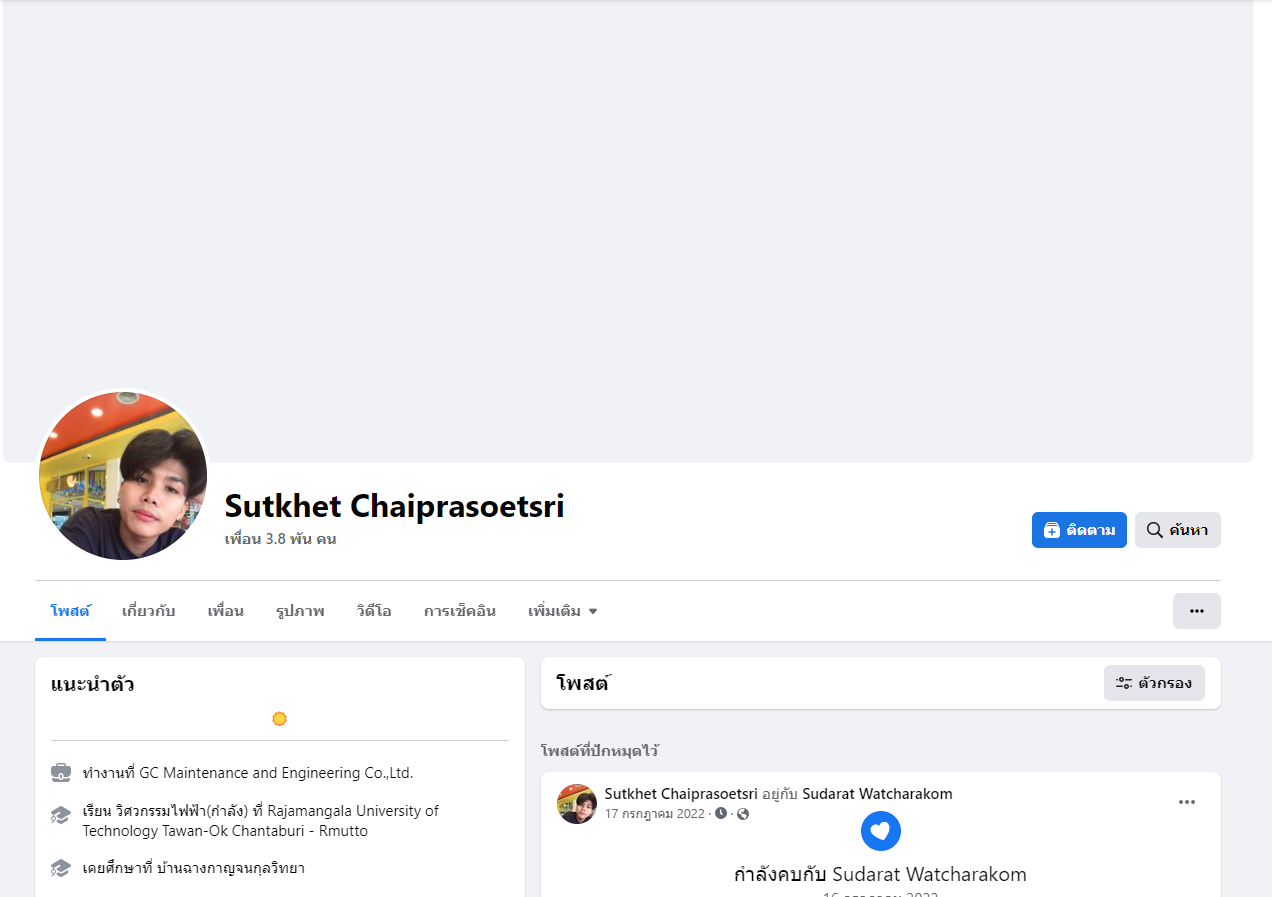Click the graduation cap icon beside เคยศึกษาที่
Screen dimensions: 1272x897
tap(61, 868)
